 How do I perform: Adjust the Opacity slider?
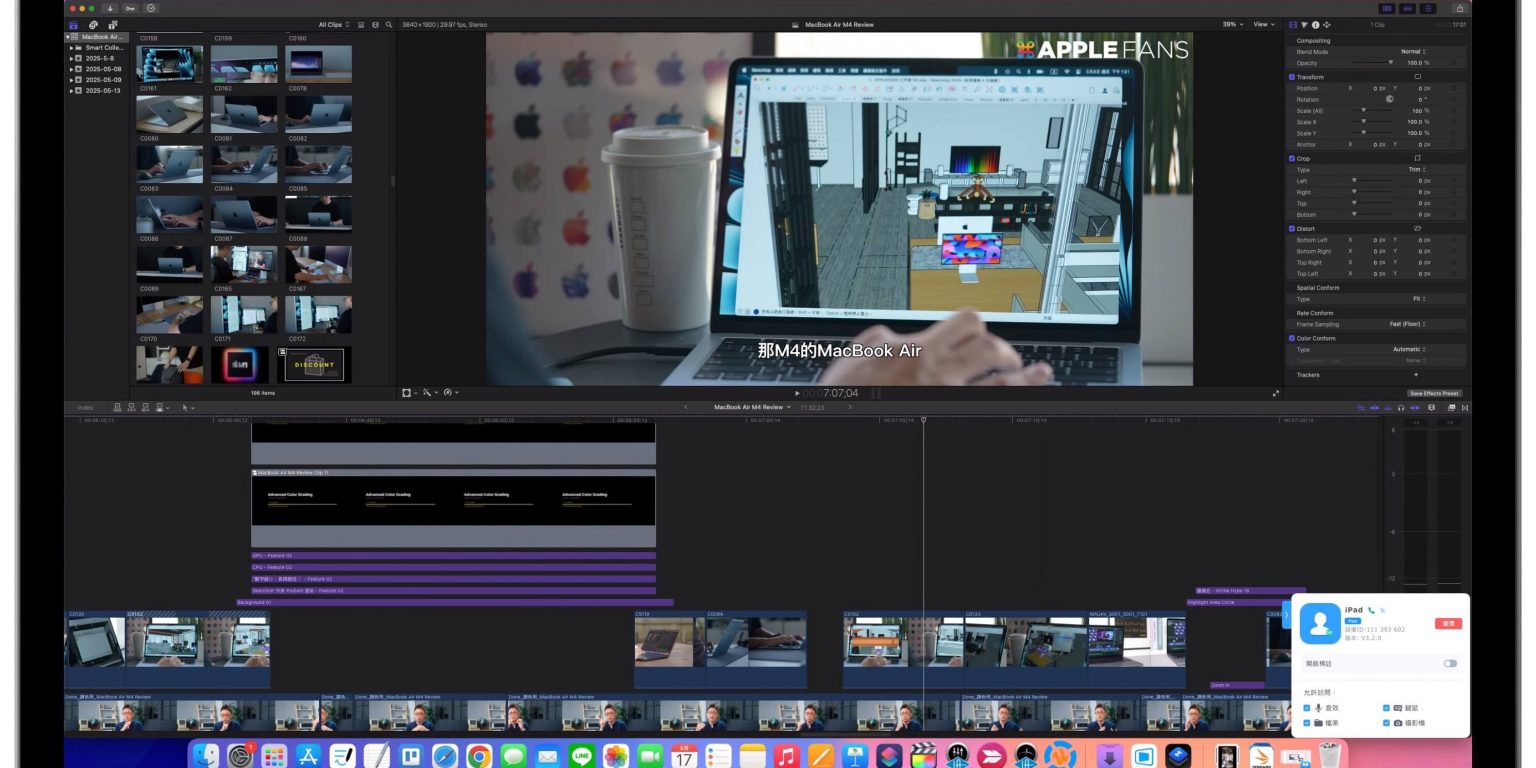pyautogui.click(x=1390, y=63)
